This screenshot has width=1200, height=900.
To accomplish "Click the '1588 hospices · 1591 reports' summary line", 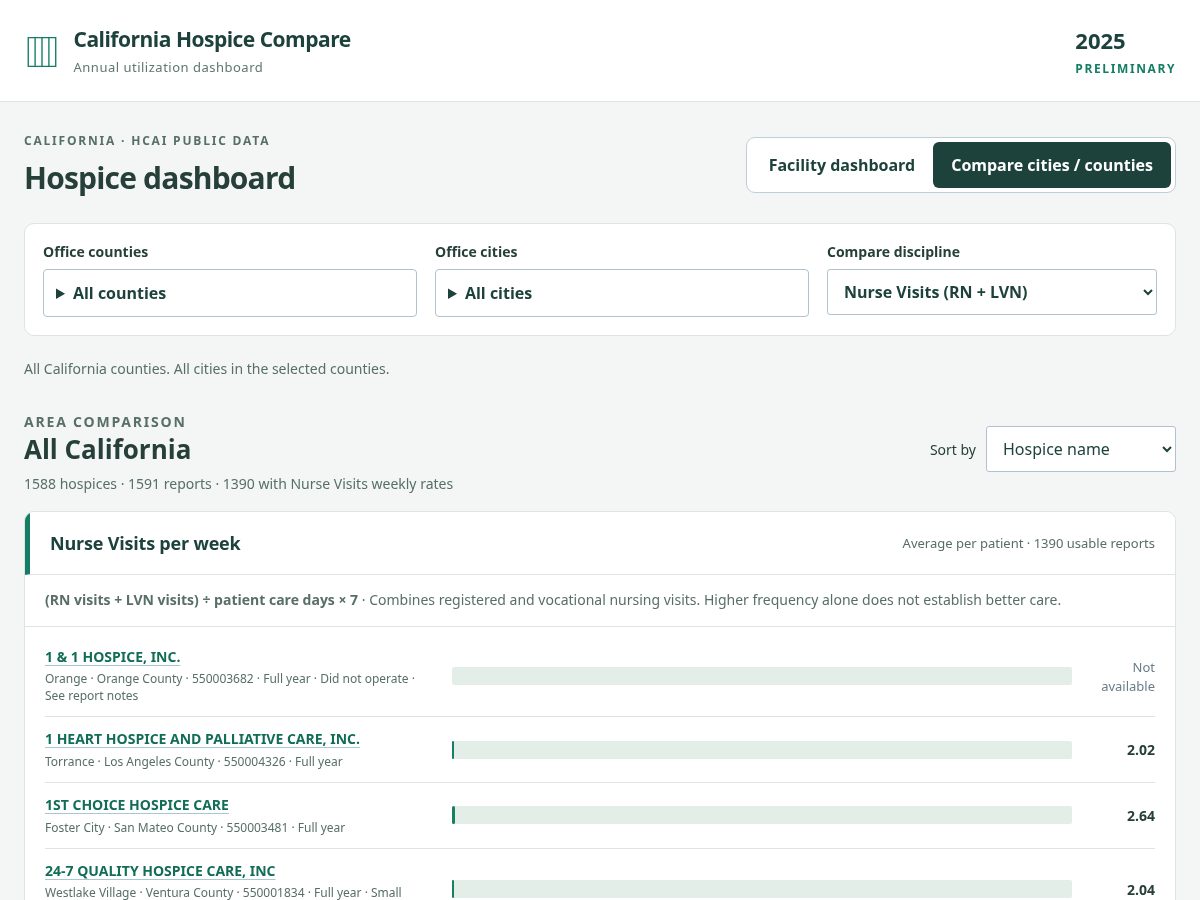I will coord(238,484).
